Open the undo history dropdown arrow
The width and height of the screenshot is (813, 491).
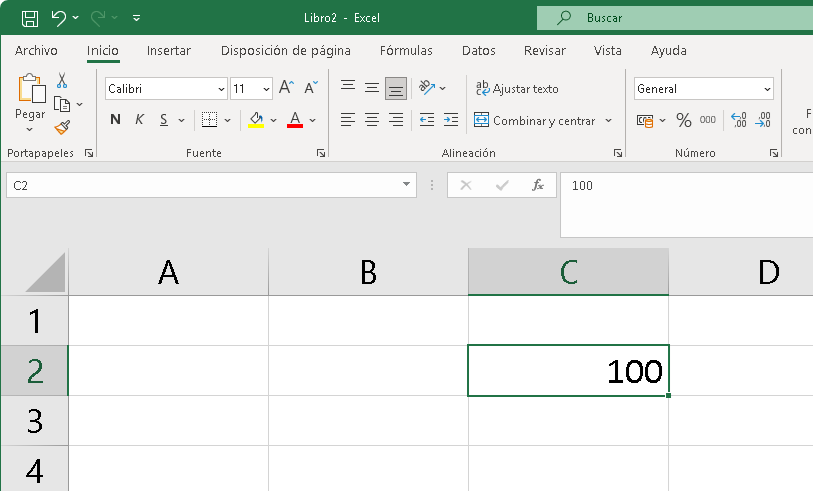[76, 18]
